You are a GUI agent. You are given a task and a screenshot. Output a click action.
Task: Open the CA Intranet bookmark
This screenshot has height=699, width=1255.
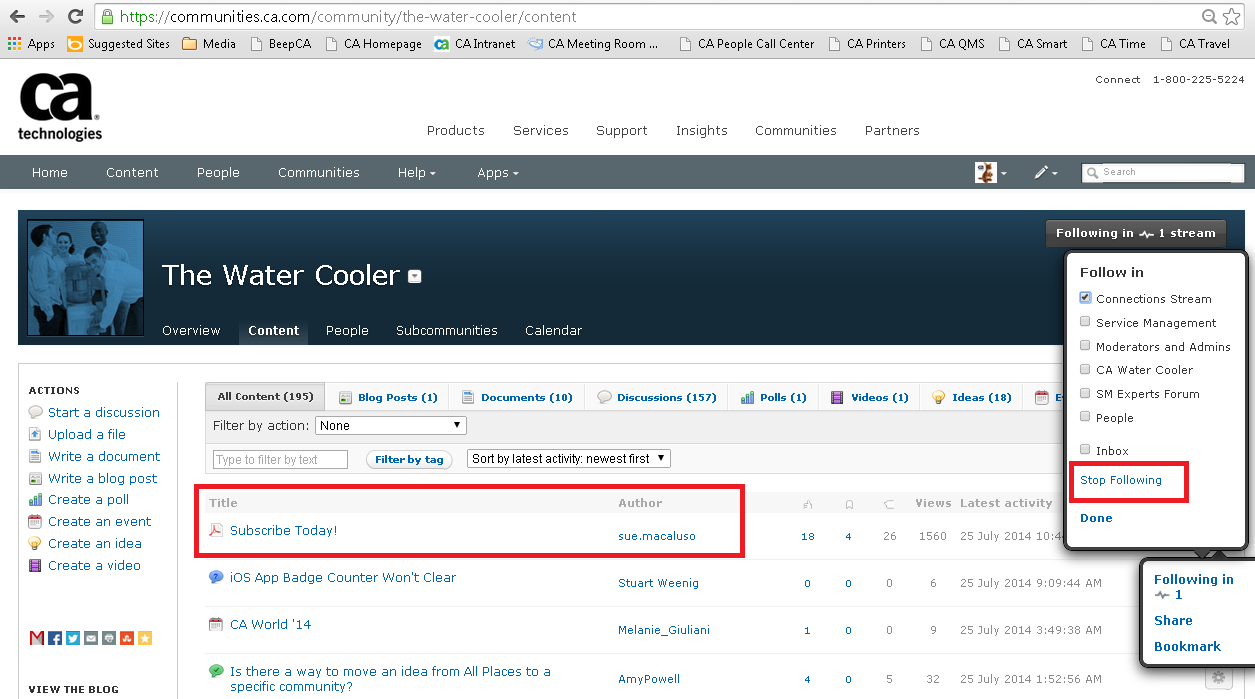pyautogui.click(x=475, y=44)
